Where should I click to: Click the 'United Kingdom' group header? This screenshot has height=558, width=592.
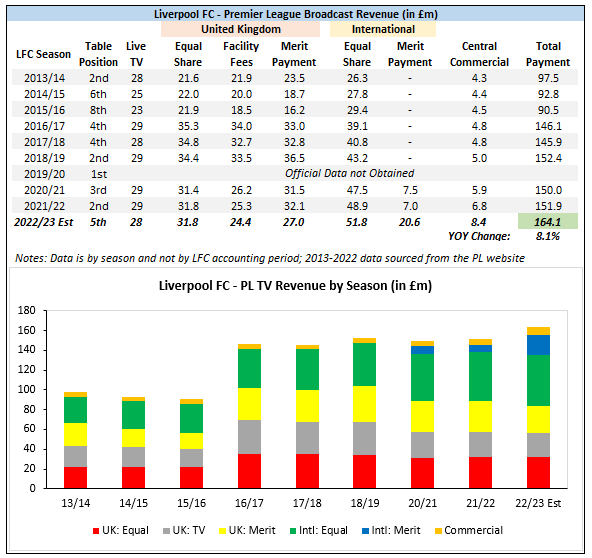click(240, 29)
